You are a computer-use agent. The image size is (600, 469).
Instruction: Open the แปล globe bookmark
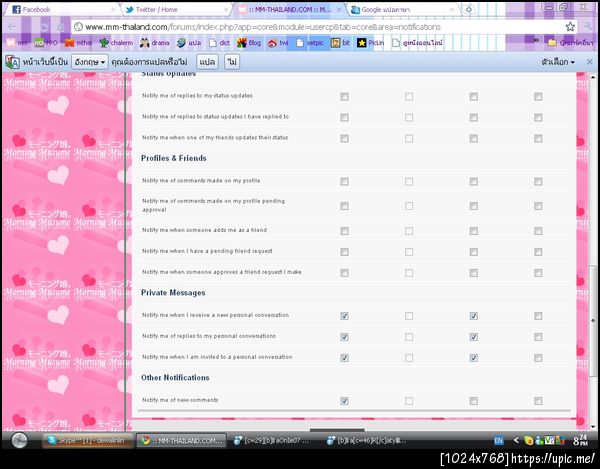[189, 43]
